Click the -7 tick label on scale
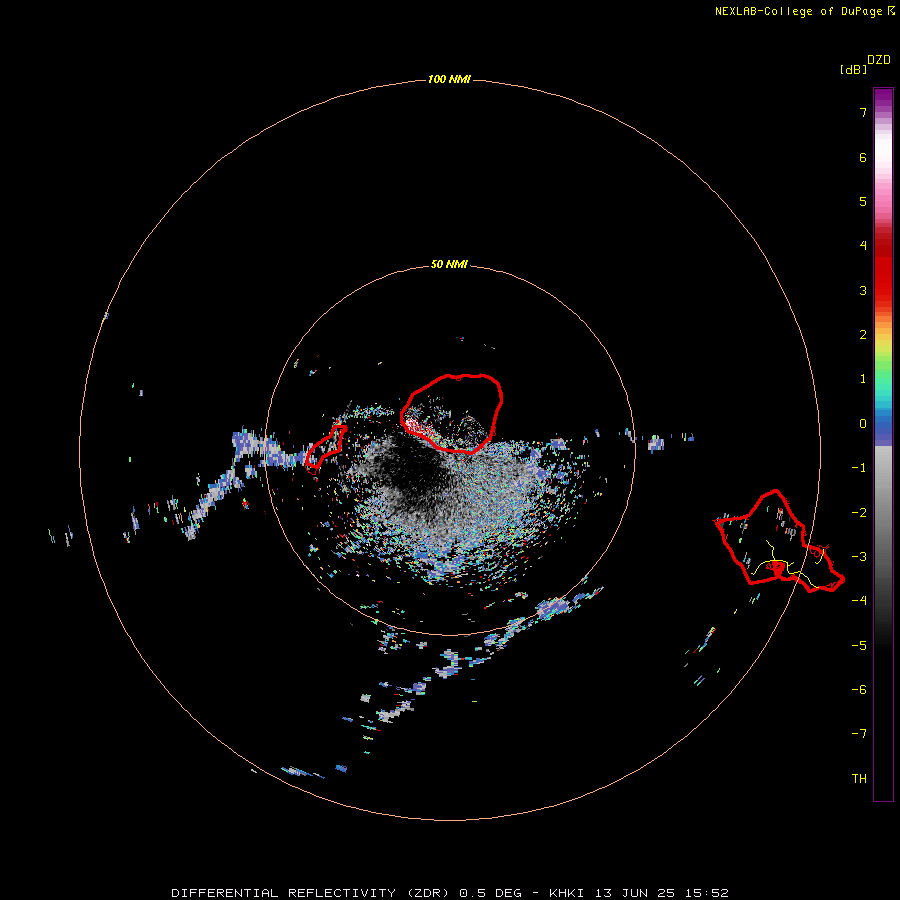Image resolution: width=900 pixels, height=900 pixels. point(859,734)
